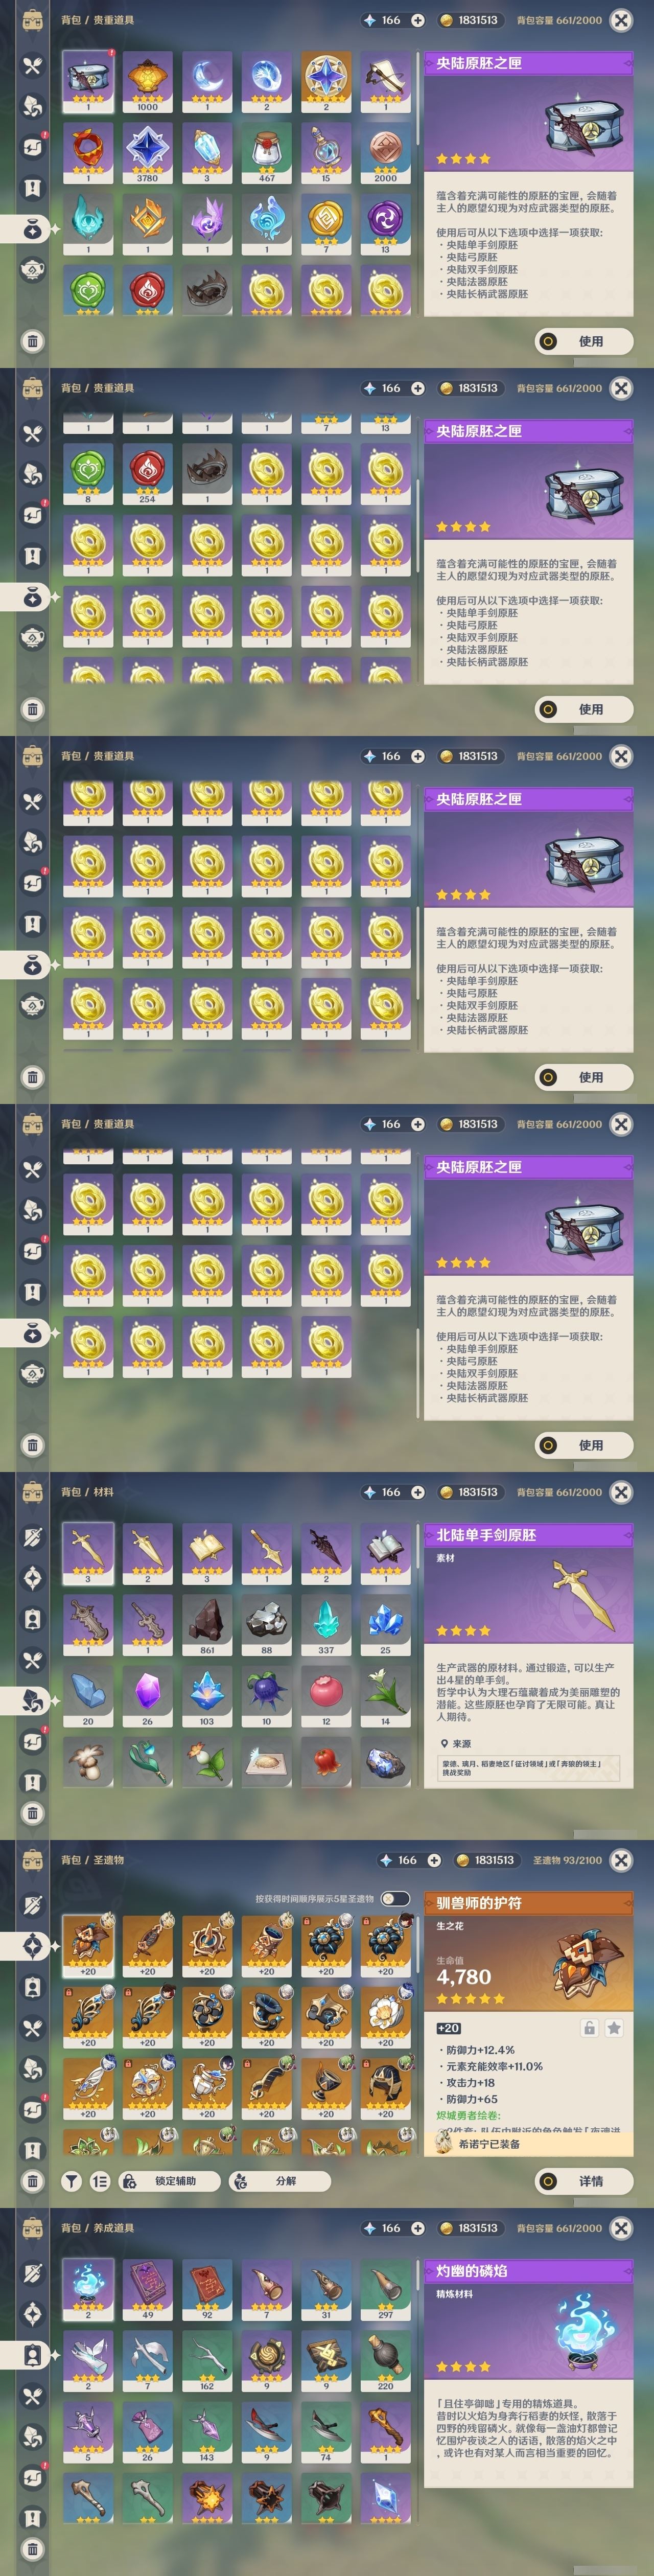The width and height of the screenshot is (654, 2576).
Task: Toggle star favorite mark on 驯兽师的护符 panel
Action: click(614, 2028)
